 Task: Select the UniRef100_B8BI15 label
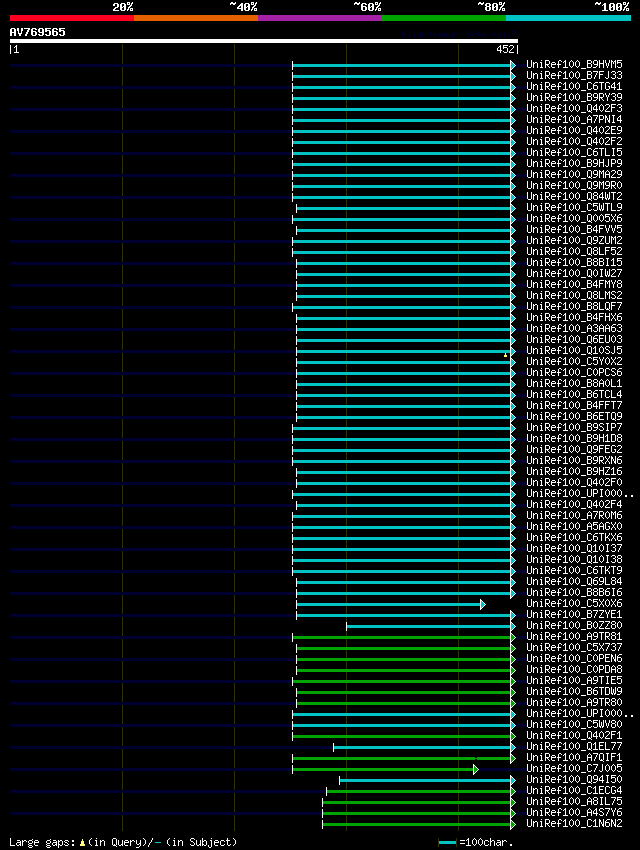[x=574, y=262]
